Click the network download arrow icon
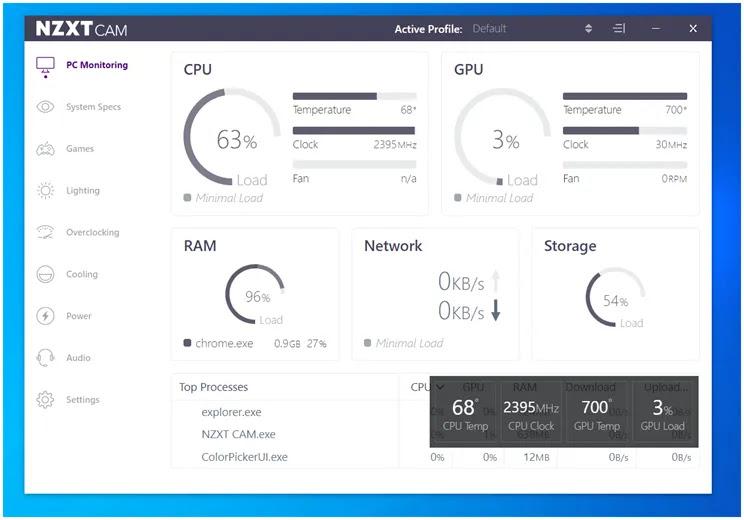744x520 pixels. tap(496, 310)
